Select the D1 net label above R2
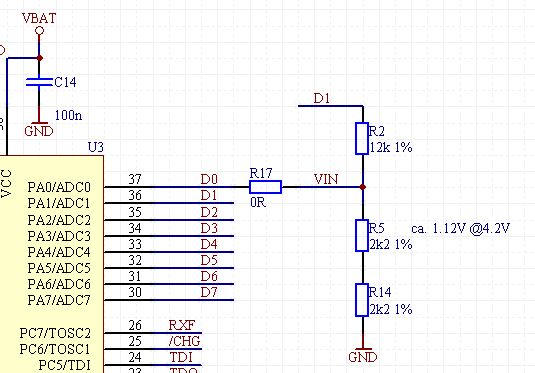 coord(322,99)
